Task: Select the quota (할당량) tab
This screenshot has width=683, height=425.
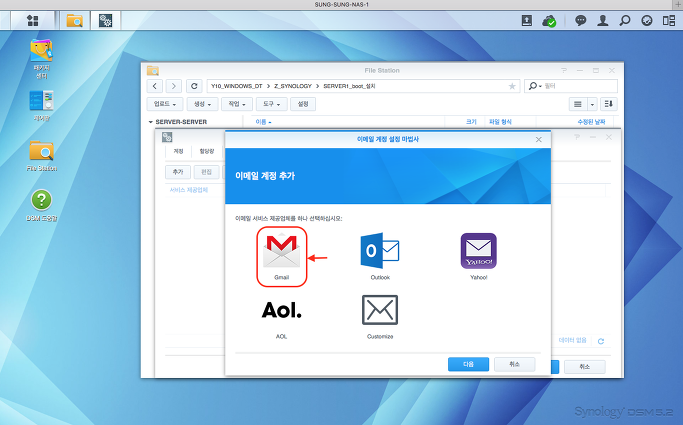Action: 207,152
